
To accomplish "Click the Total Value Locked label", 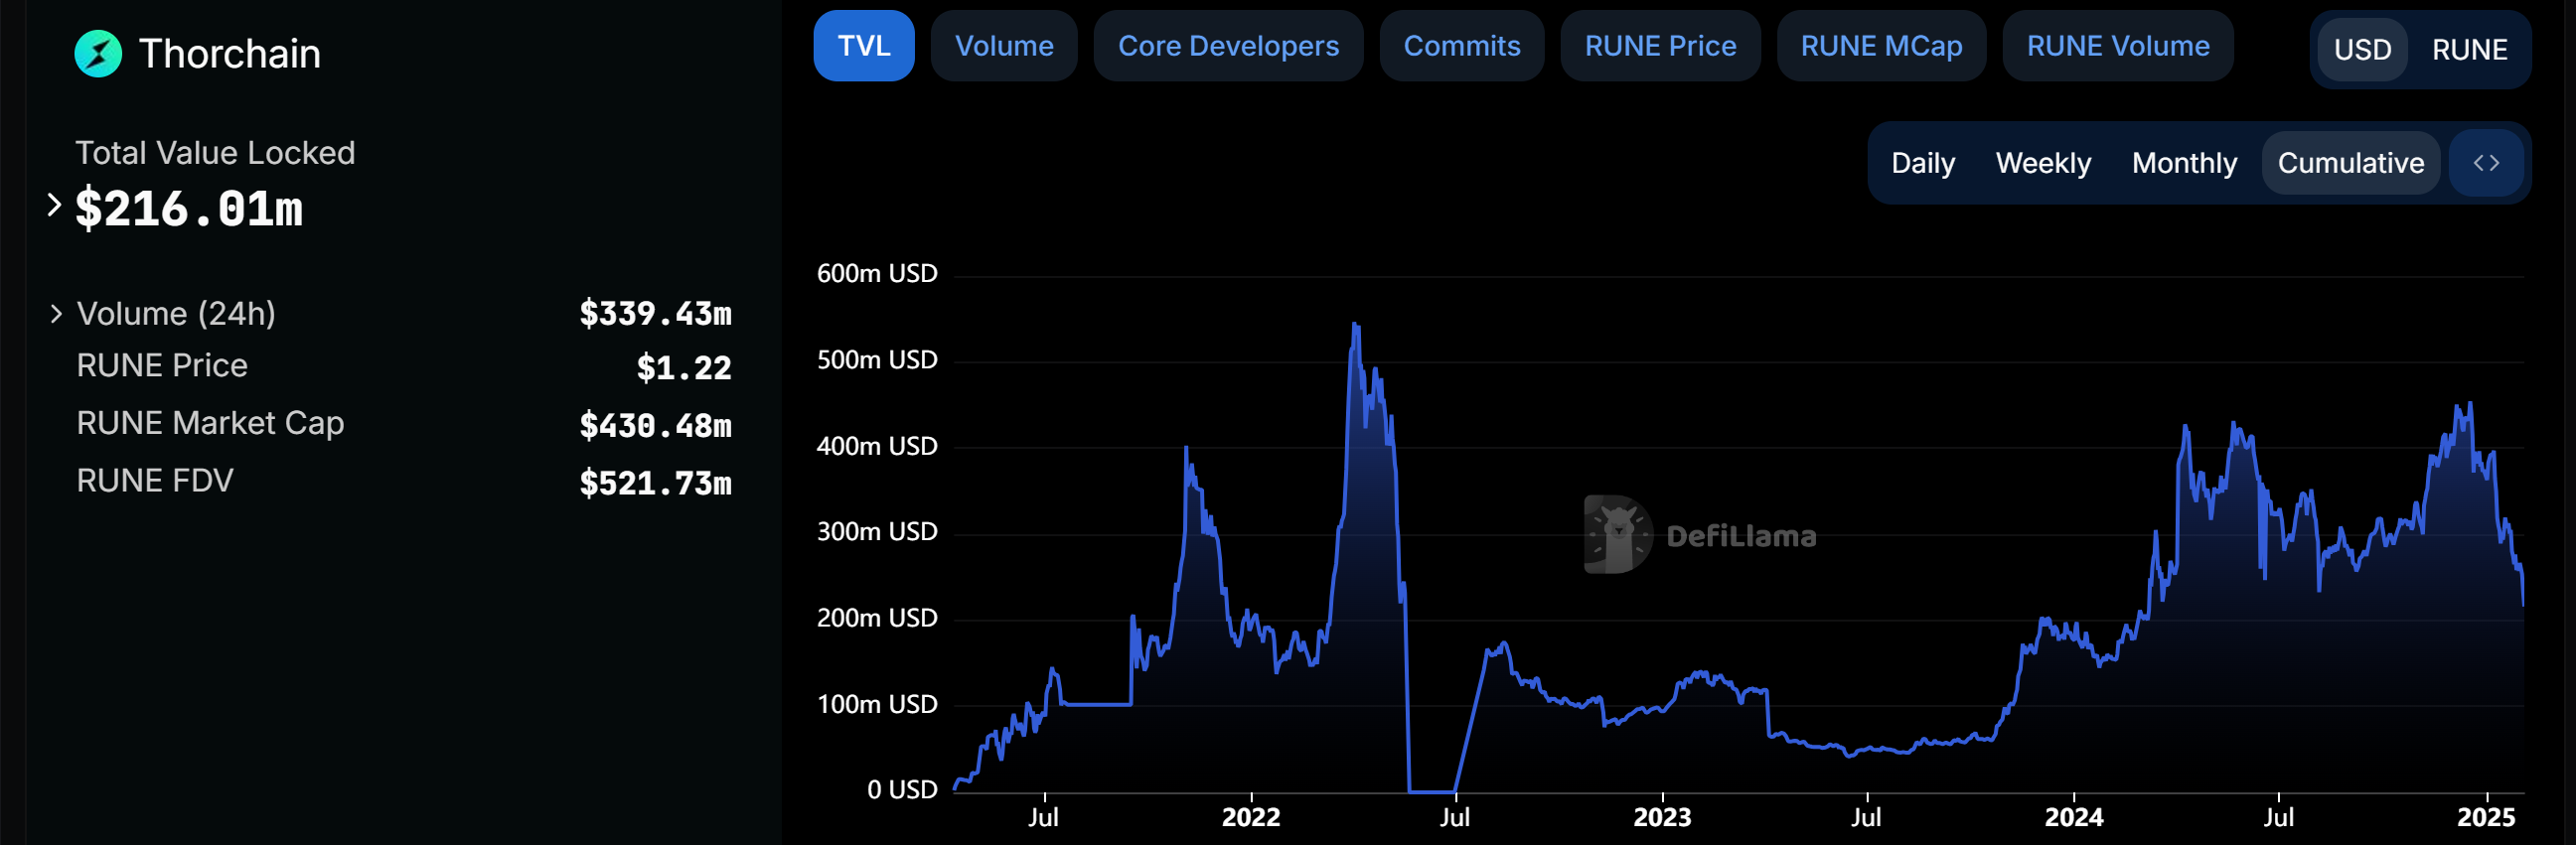I will 215,153.
